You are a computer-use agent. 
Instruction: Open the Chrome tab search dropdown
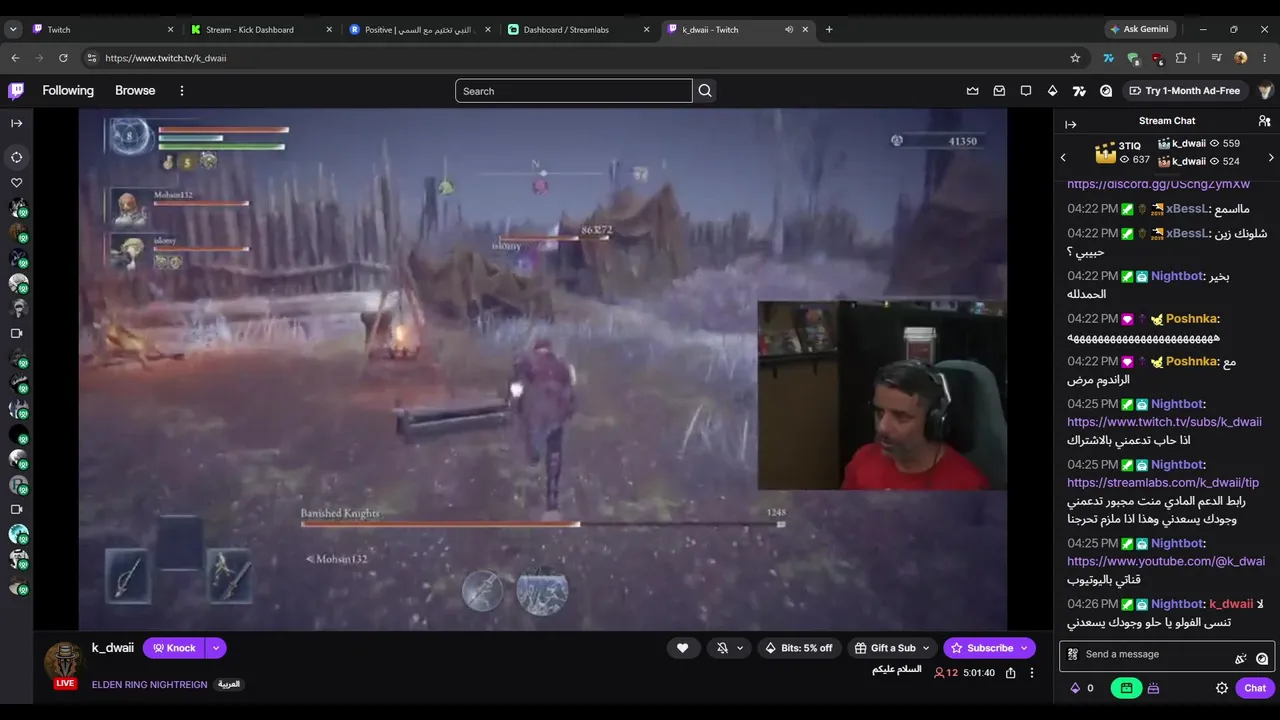click(13, 29)
